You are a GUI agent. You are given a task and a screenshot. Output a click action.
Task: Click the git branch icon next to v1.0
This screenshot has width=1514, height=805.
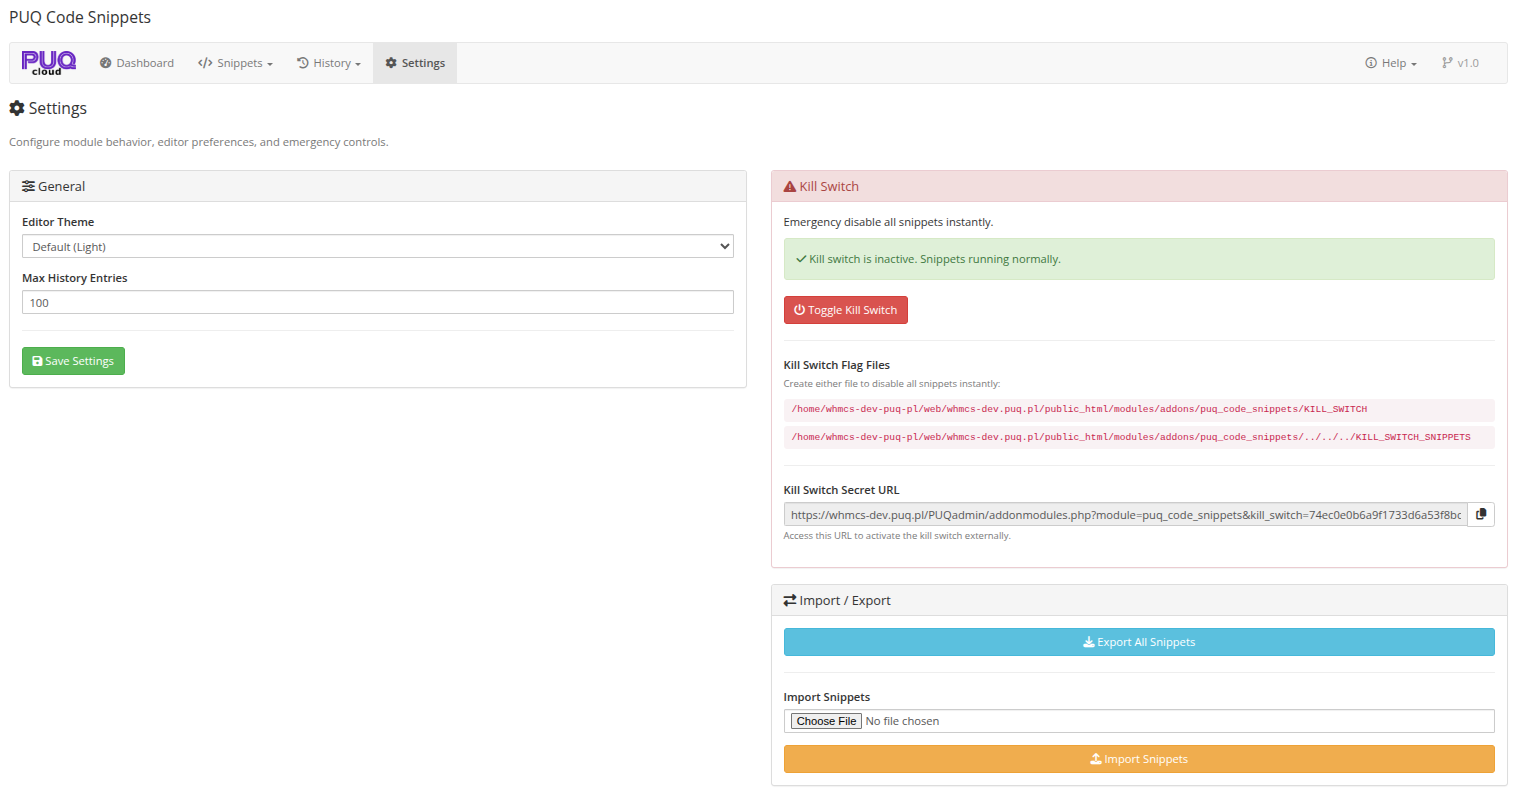tap(1448, 62)
